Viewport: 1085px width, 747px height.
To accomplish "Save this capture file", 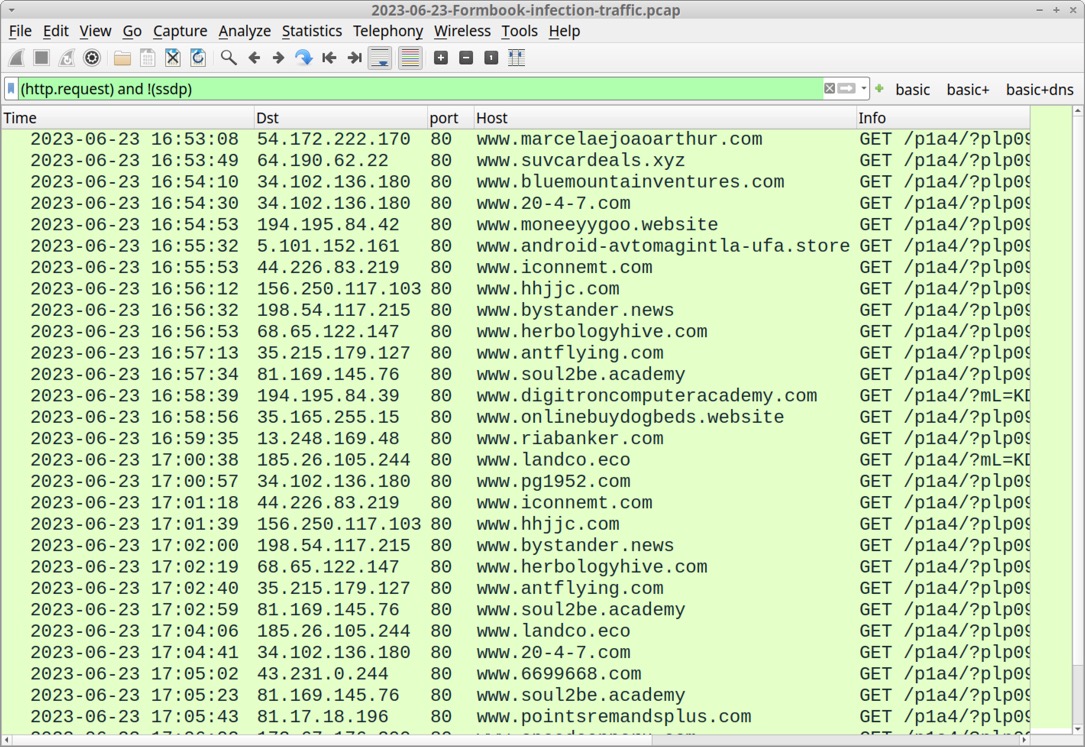I will coord(147,58).
